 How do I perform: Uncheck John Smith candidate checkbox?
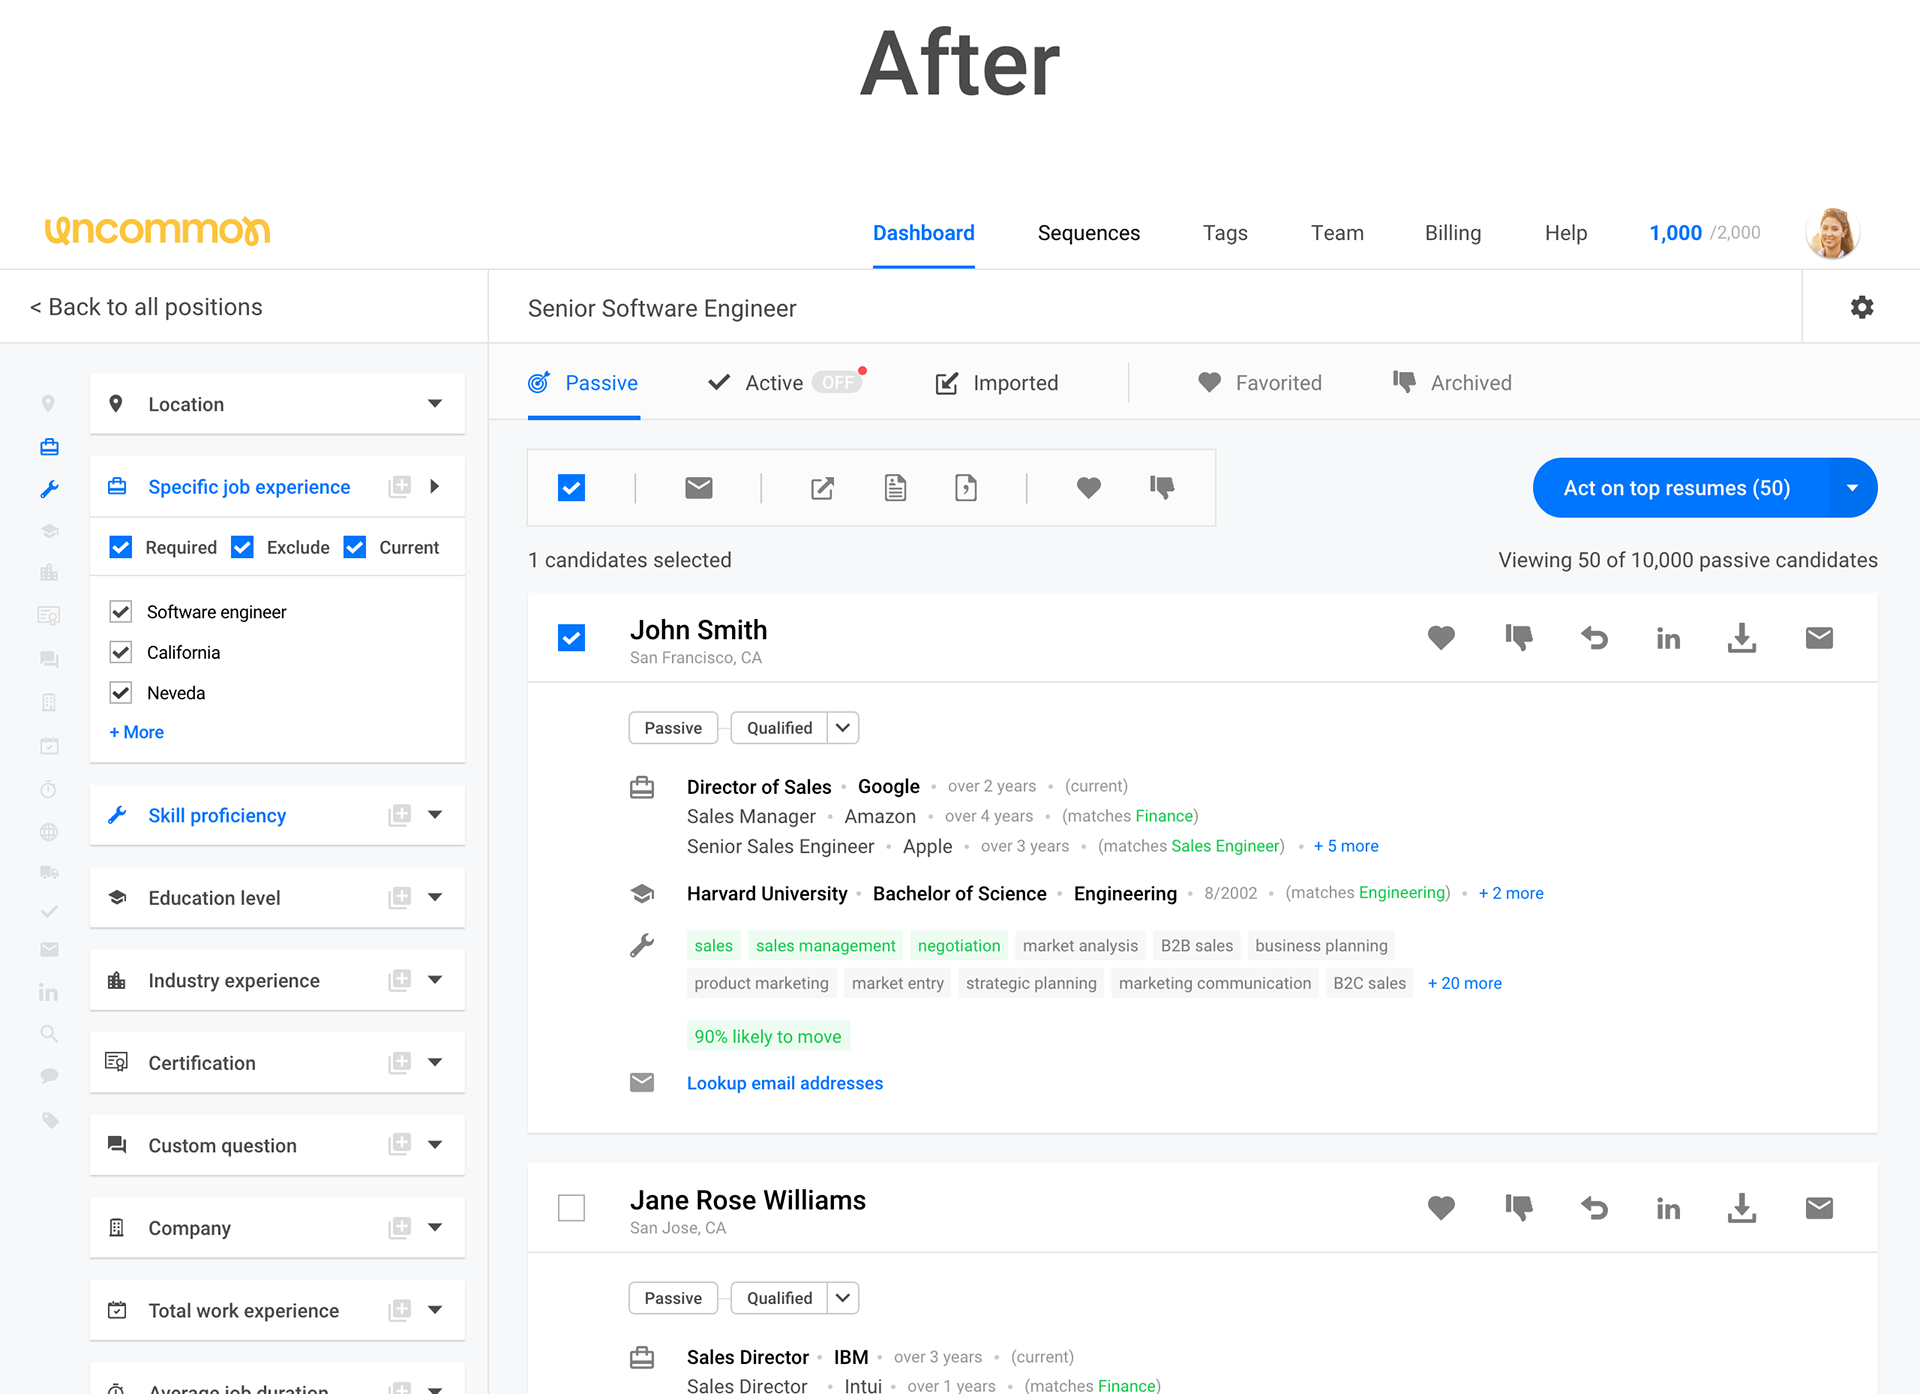571,638
